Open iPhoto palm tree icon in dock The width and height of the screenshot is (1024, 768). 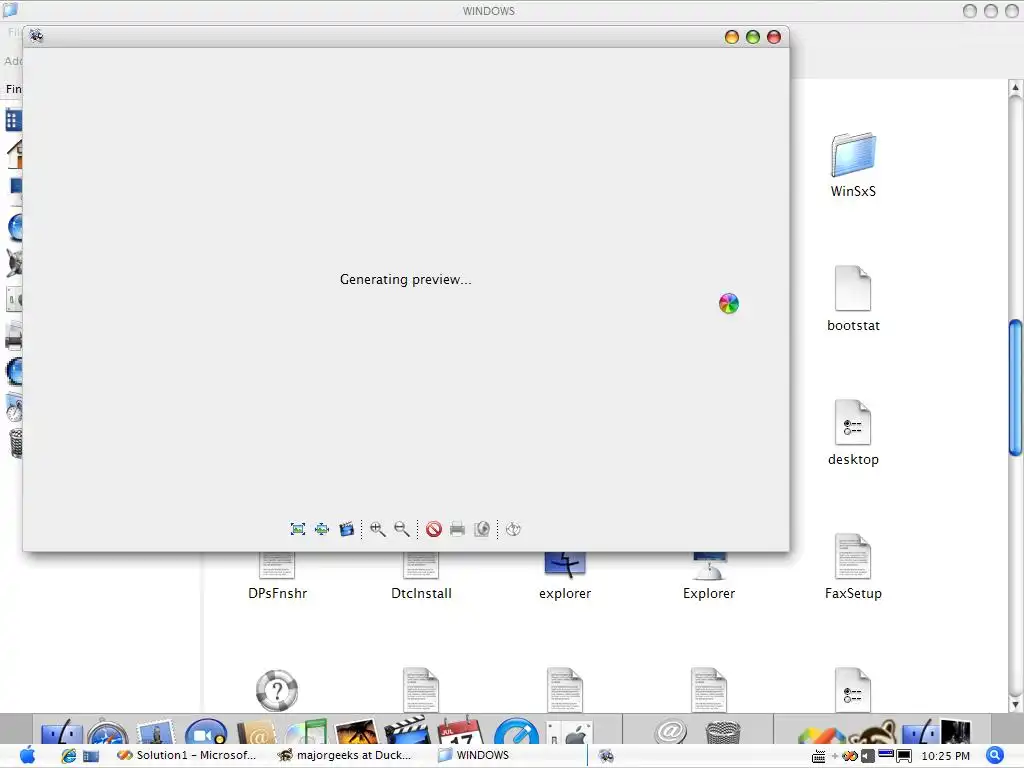tap(356, 731)
